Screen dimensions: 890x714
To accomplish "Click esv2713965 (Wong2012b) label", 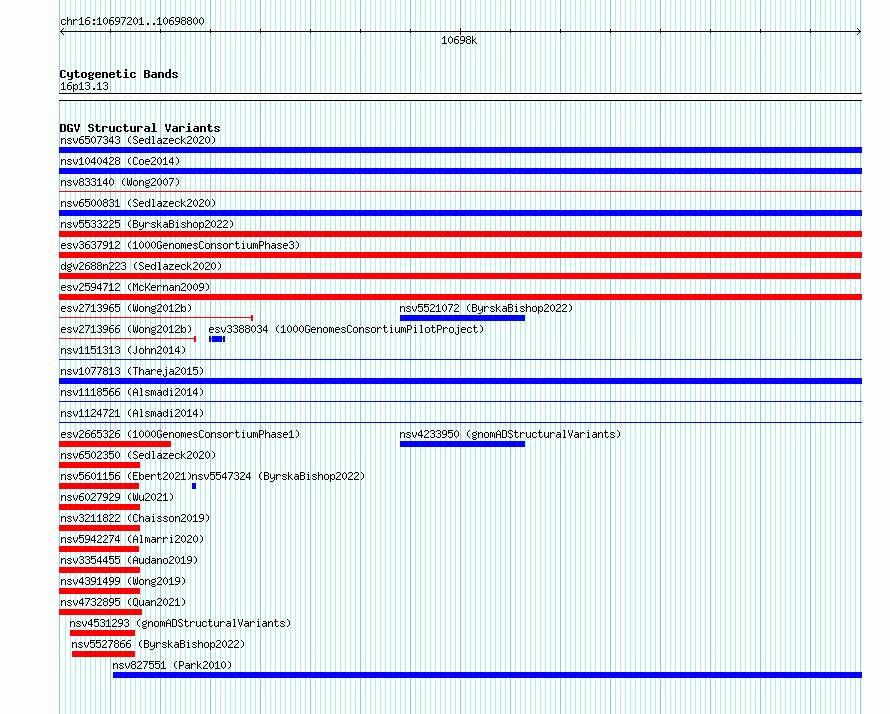I will [x=126, y=308].
